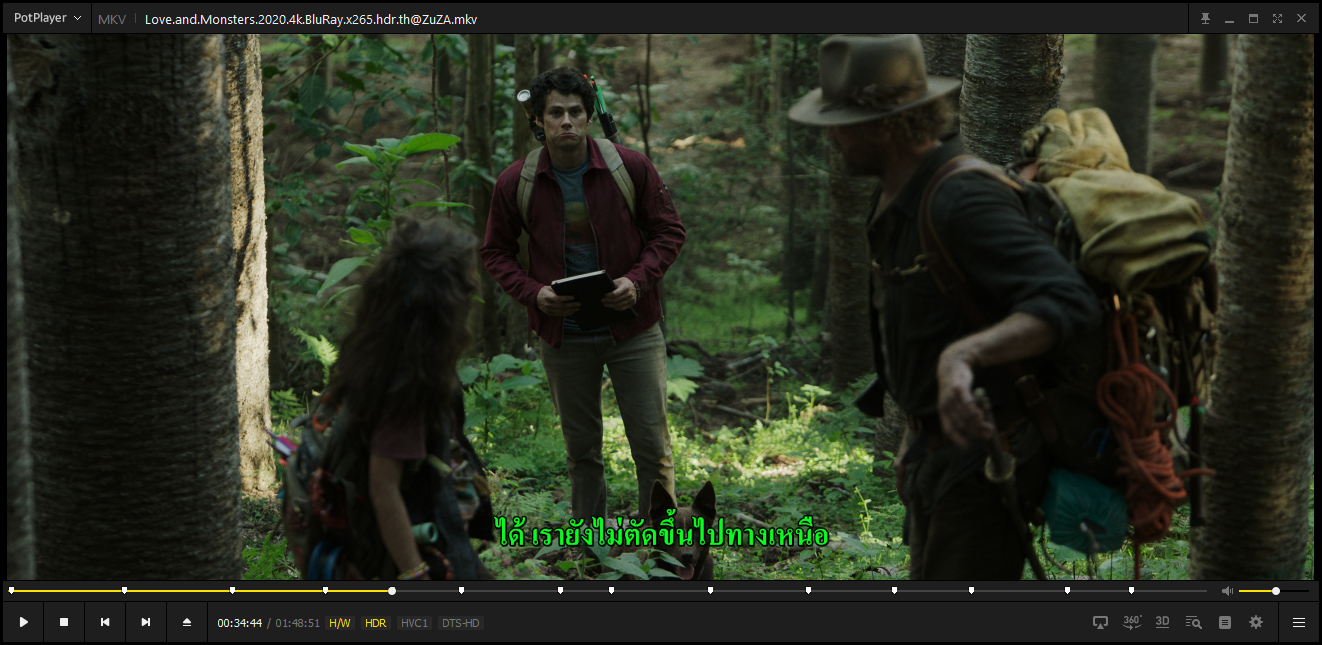Minimize the PotPlayer window
This screenshot has width=1322, height=645.
coord(1229,19)
